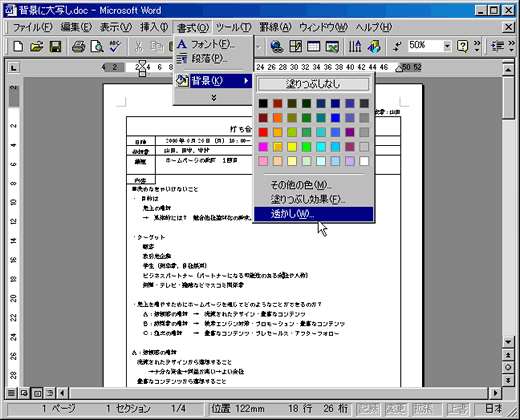Viewport: 520px width, 420px height.
Task: Expand the full Format menu chevron
Action: pyautogui.click(x=214, y=97)
